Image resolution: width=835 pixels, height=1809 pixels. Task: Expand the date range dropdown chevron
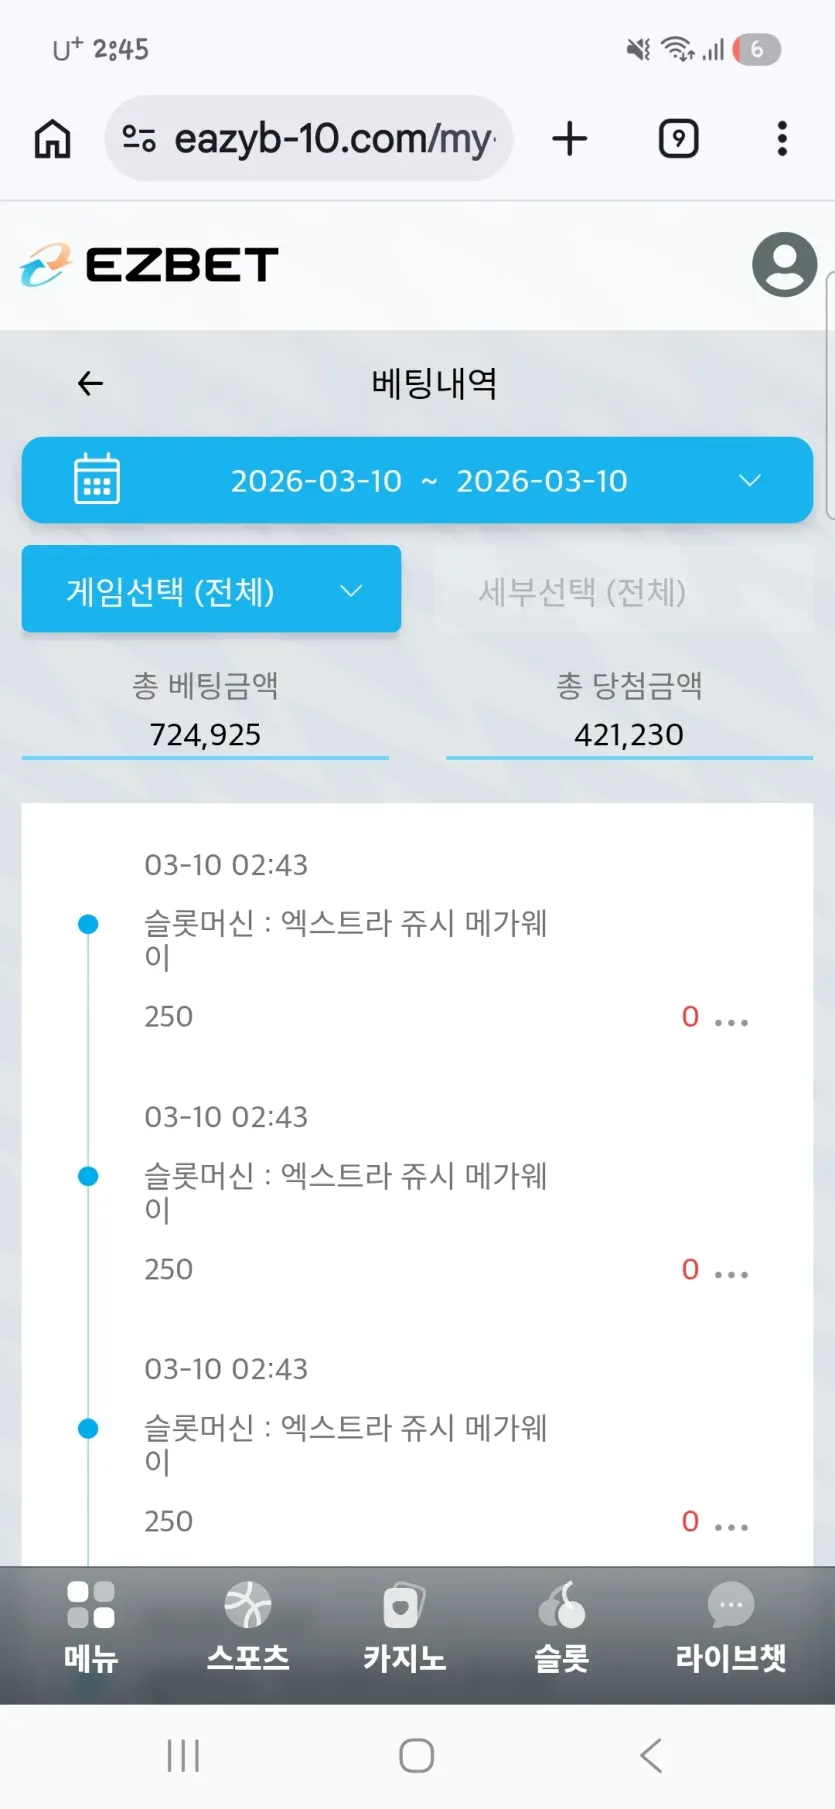750,481
